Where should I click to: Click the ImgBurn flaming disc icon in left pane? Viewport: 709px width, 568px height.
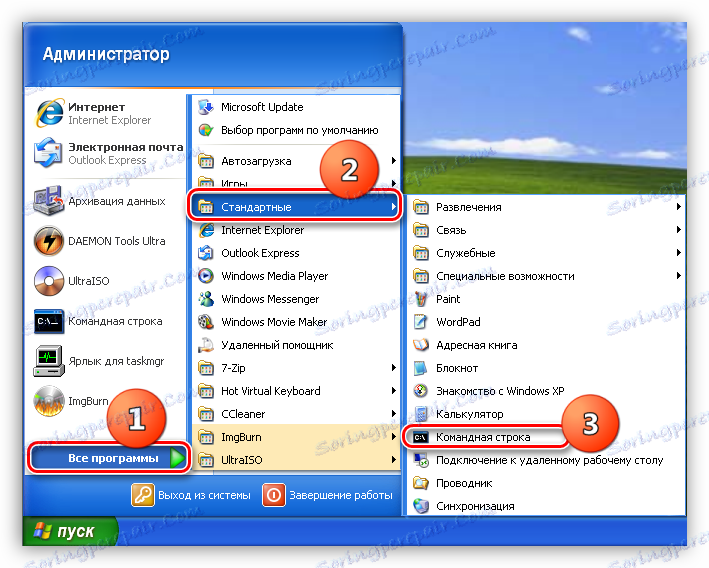pos(48,401)
